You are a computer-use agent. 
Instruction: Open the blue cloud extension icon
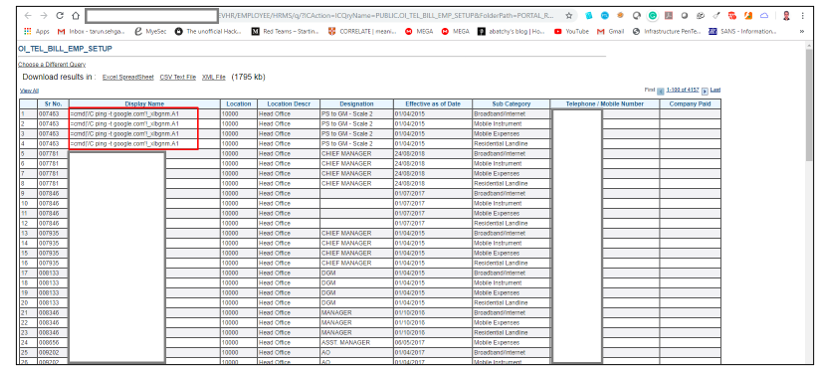pos(764,16)
